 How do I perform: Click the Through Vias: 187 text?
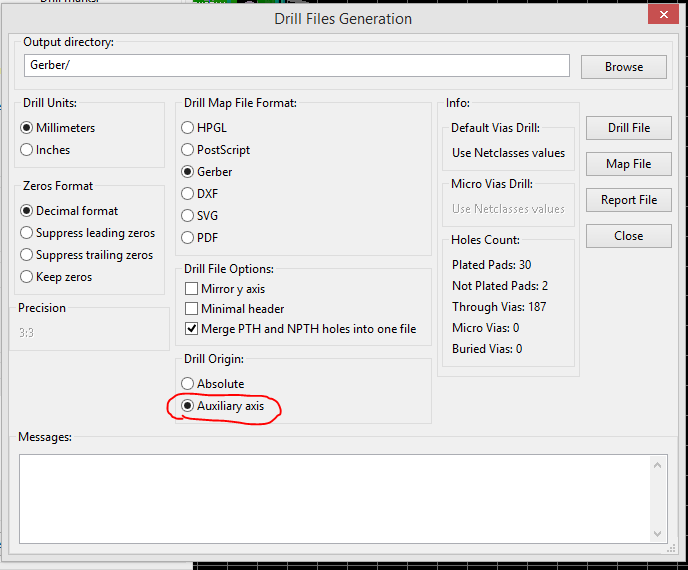click(499, 307)
